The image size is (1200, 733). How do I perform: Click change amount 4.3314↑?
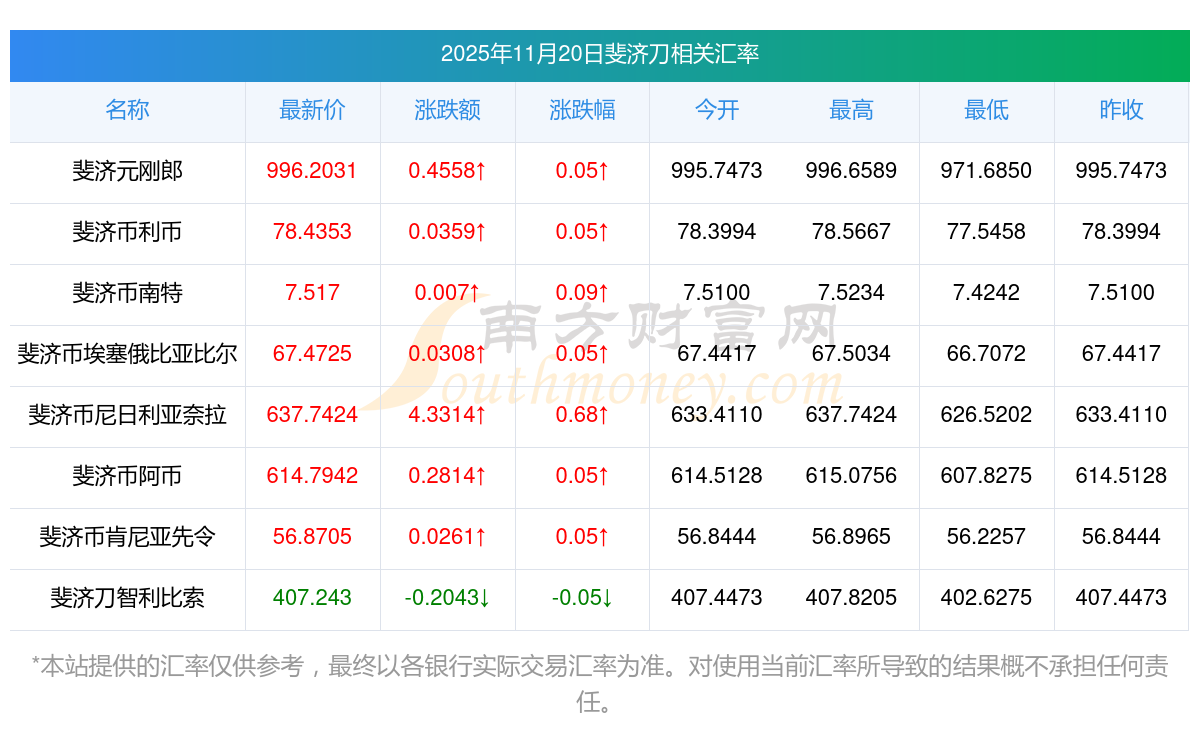click(x=447, y=415)
